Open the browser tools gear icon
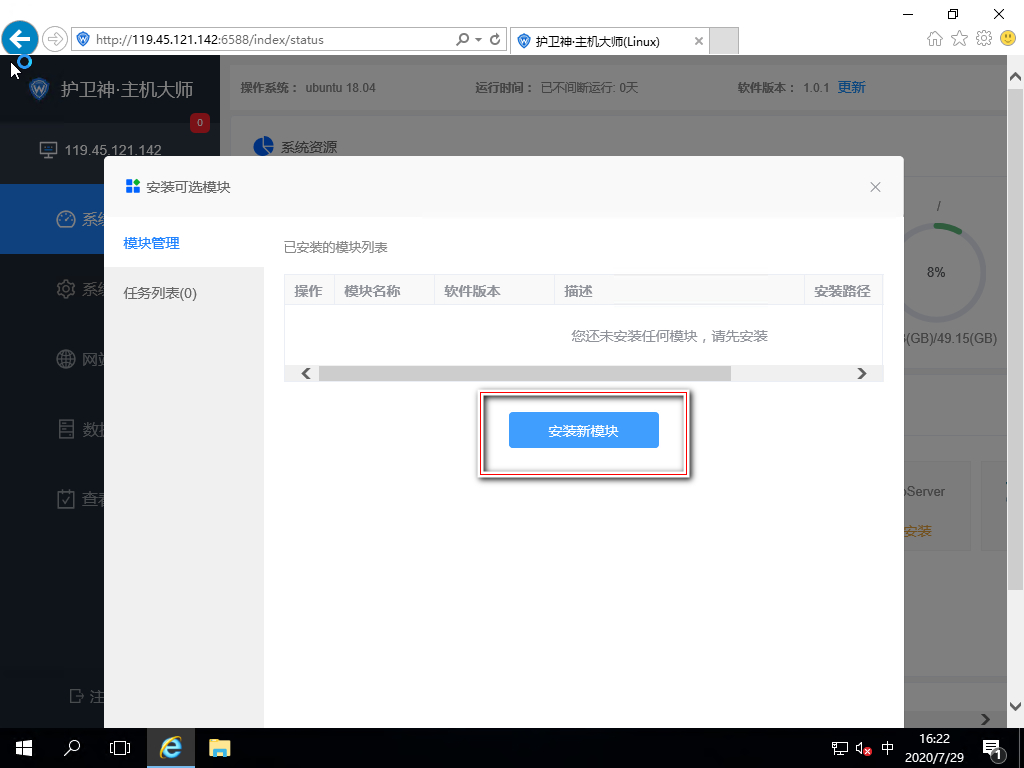1024x768 pixels. point(984,39)
